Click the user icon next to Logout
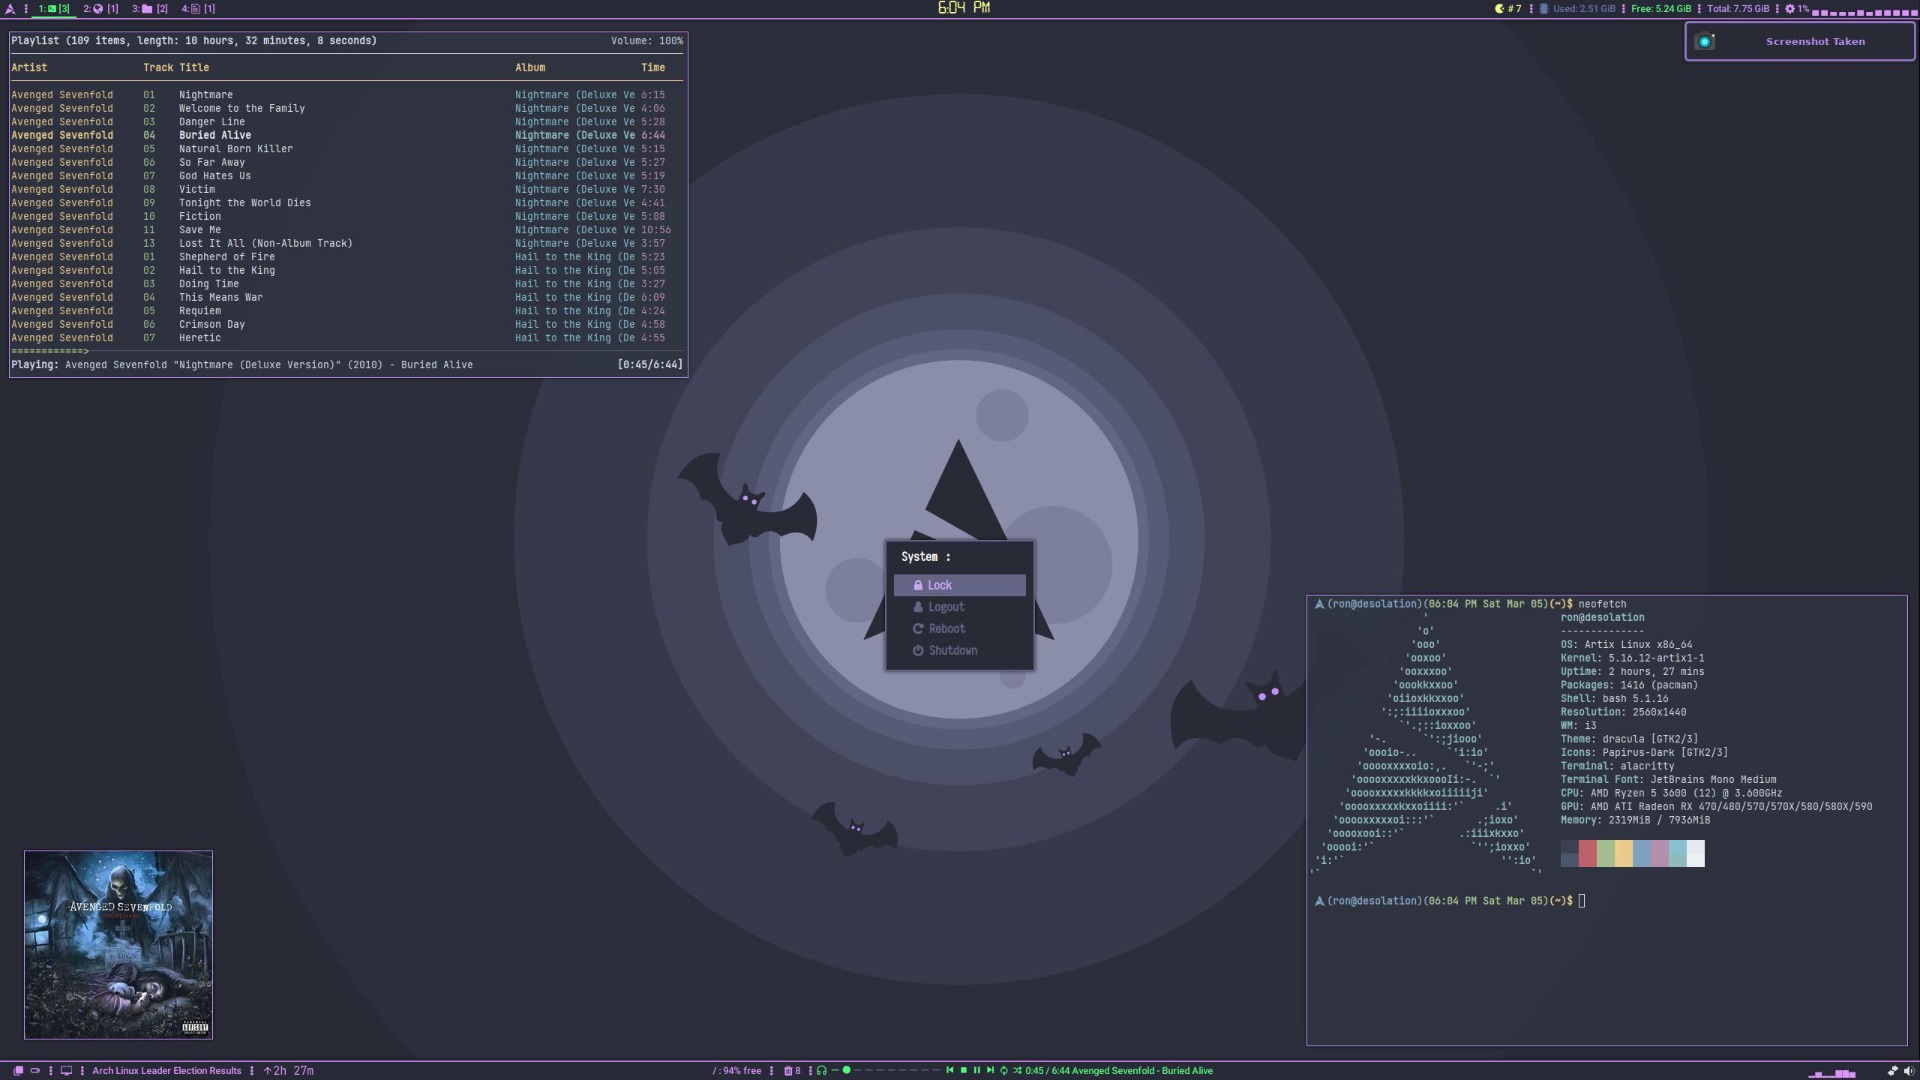1920x1080 pixels. point(918,607)
